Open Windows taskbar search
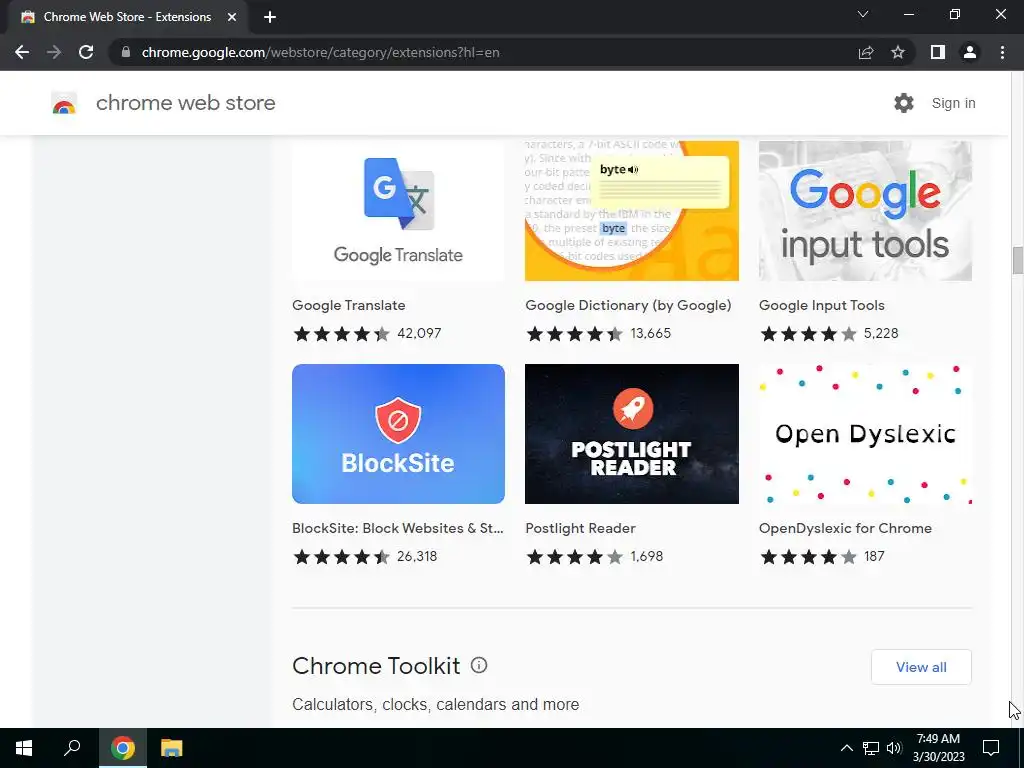The width and height of the screenshot is (1024, 768). tap(72, 748)
